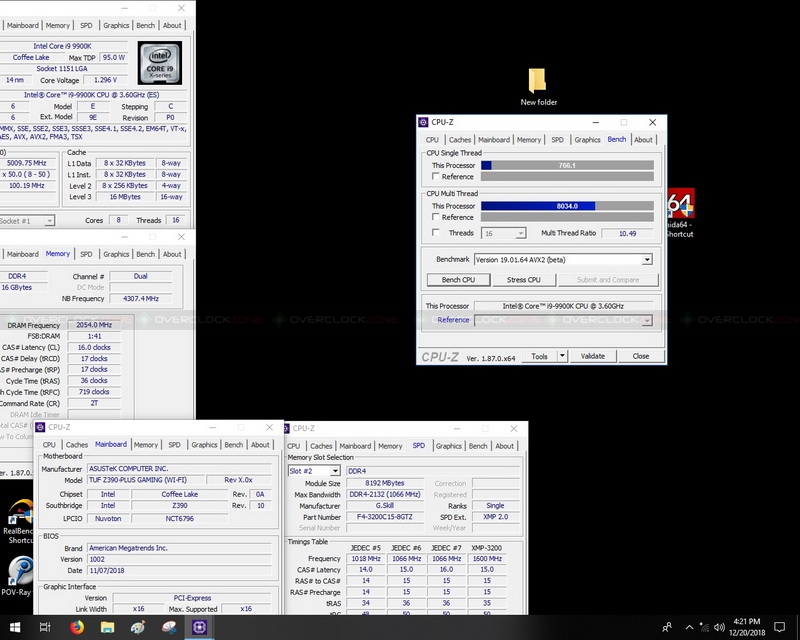Switch to Memory tab in Mainboard window
The image size is (800, 640).
click(146, 445)
